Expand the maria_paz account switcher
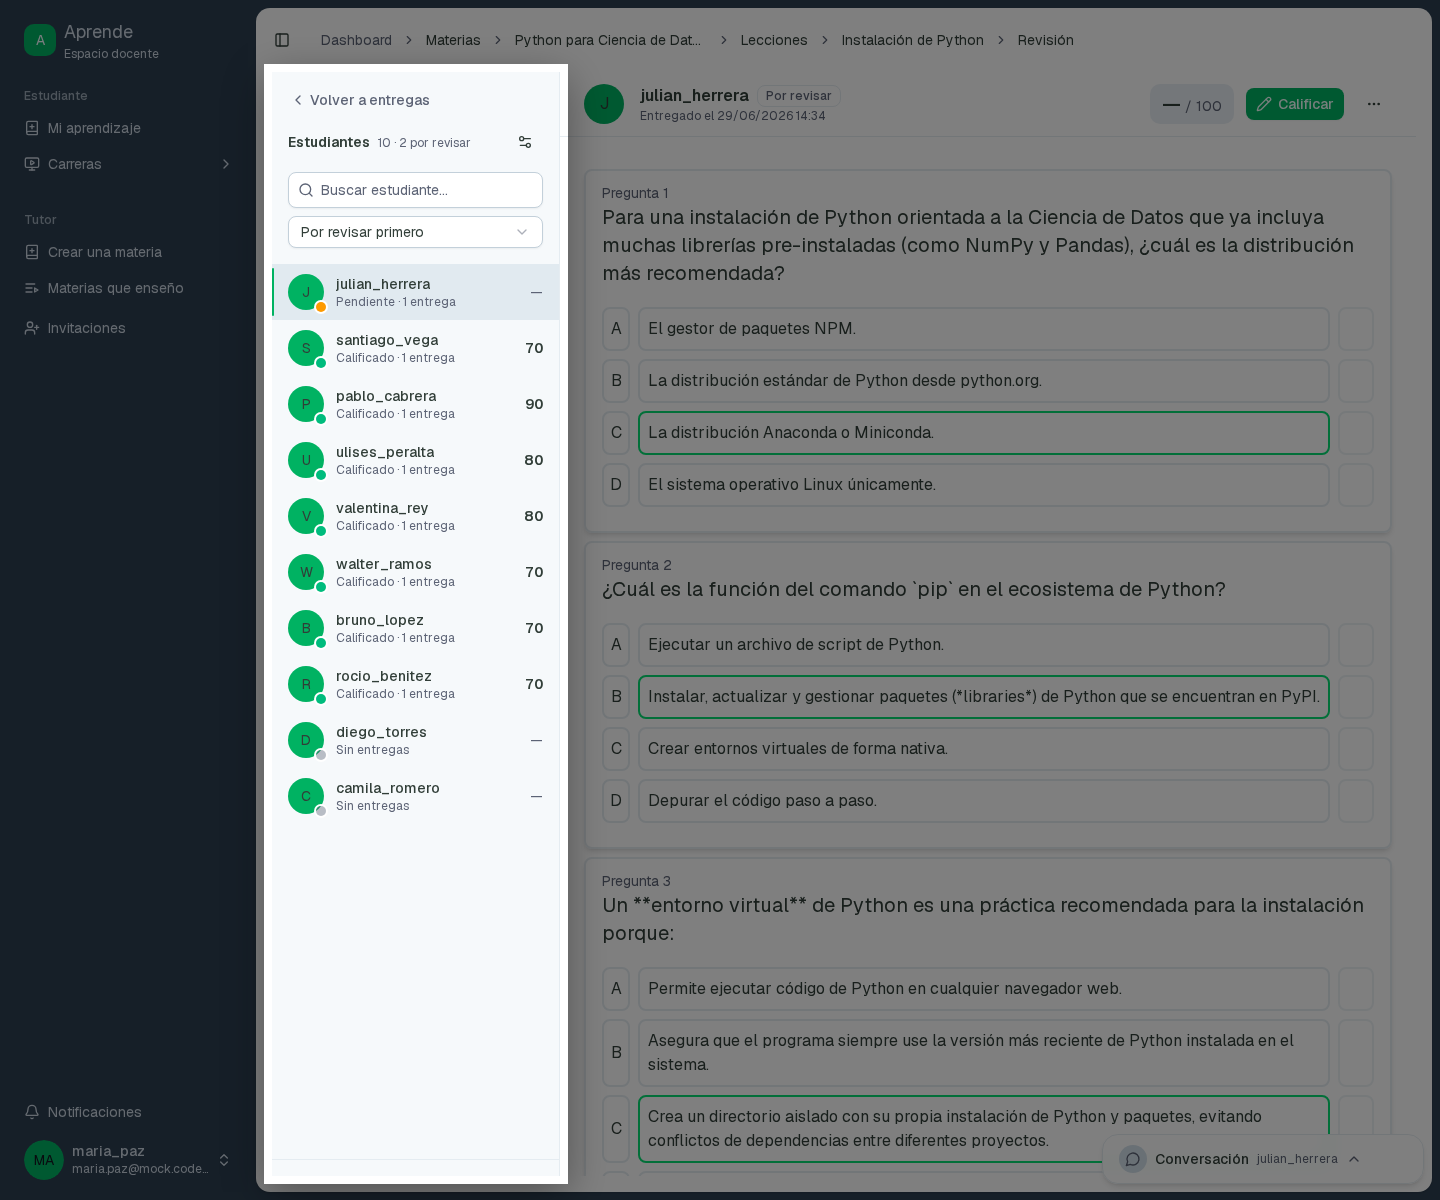Screen dimensions: 1440x1200 (224, 1160)
